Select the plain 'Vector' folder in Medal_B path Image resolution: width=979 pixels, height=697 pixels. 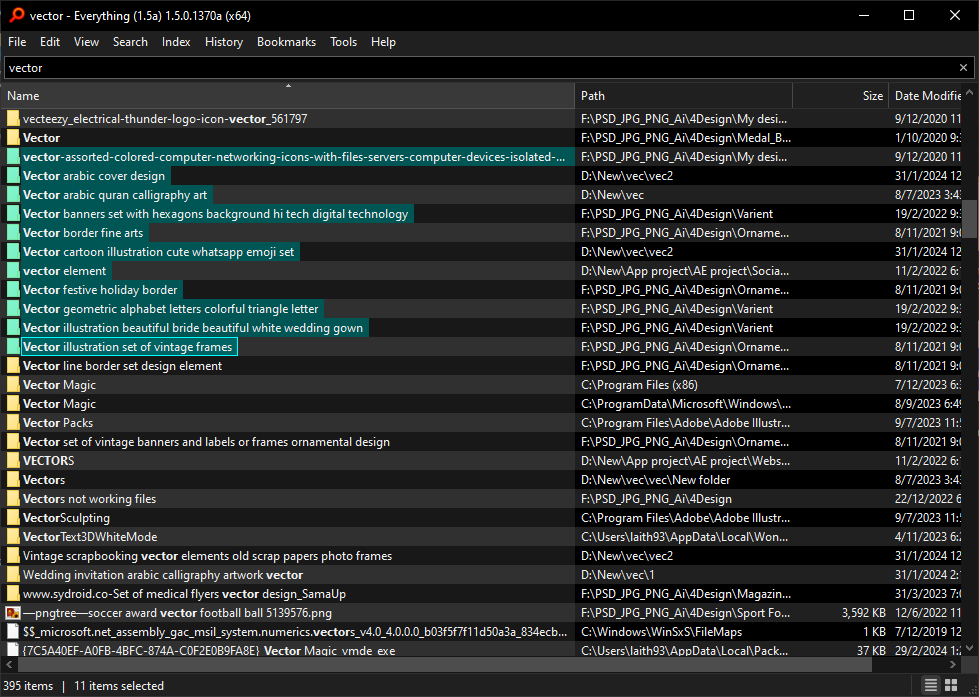coord(41,138)
